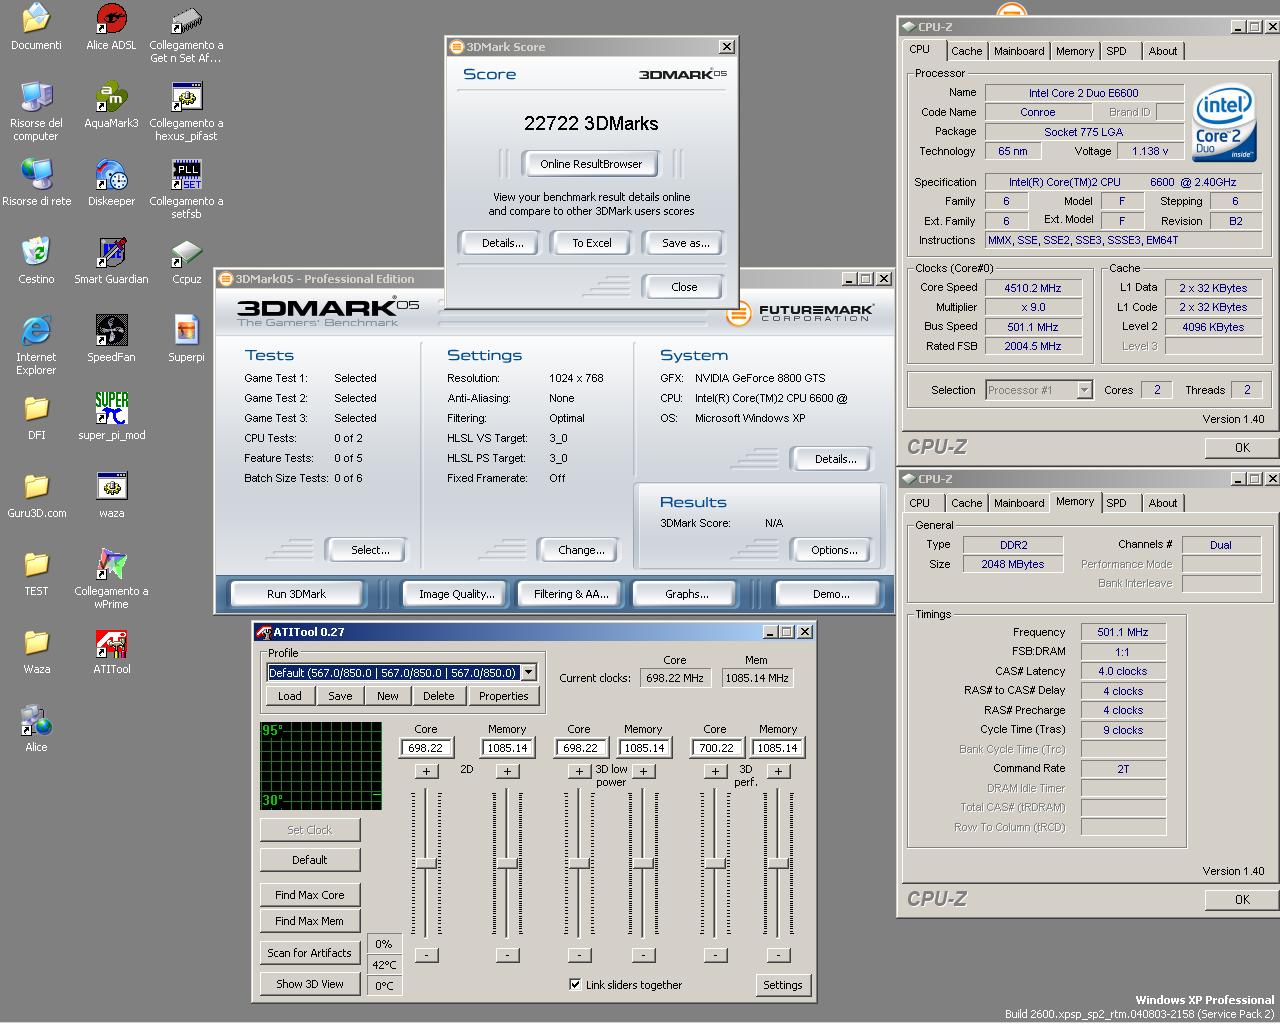Open Collegamento a Get n Set shortcut
Screen dimensions: 1280x1024
[x=186, y=33]
